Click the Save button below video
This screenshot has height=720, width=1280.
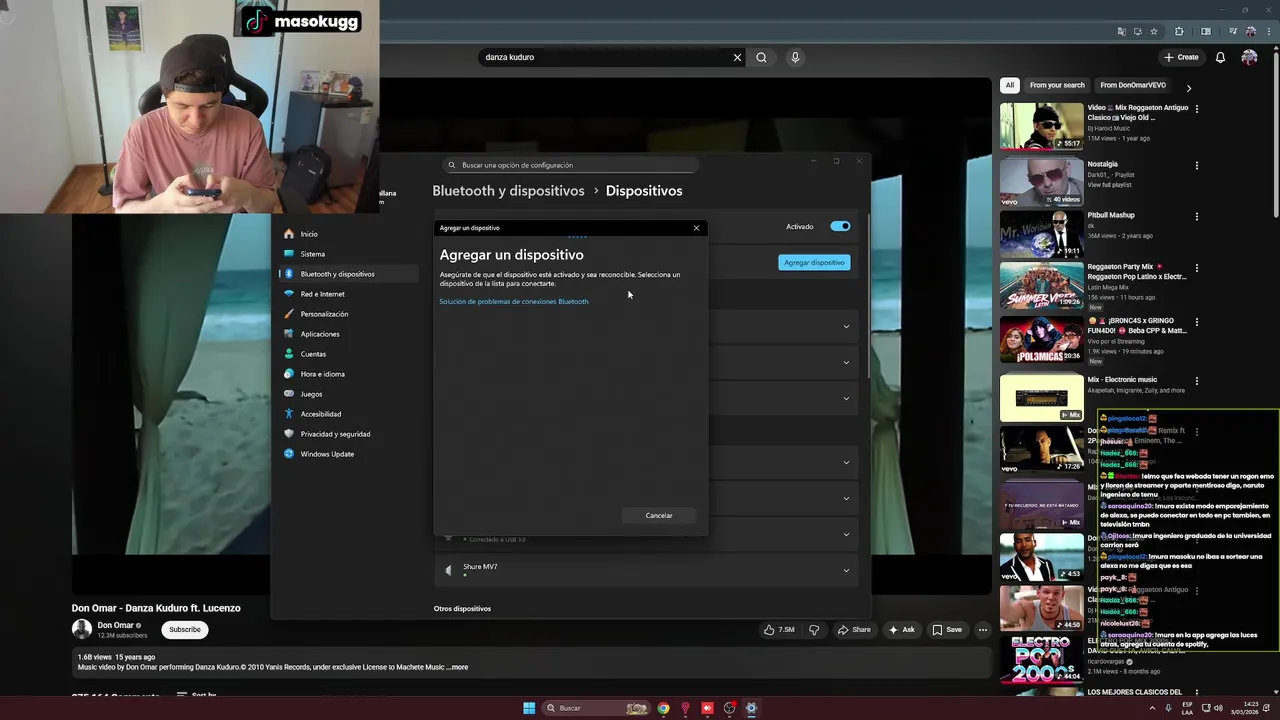coord(947,630)
